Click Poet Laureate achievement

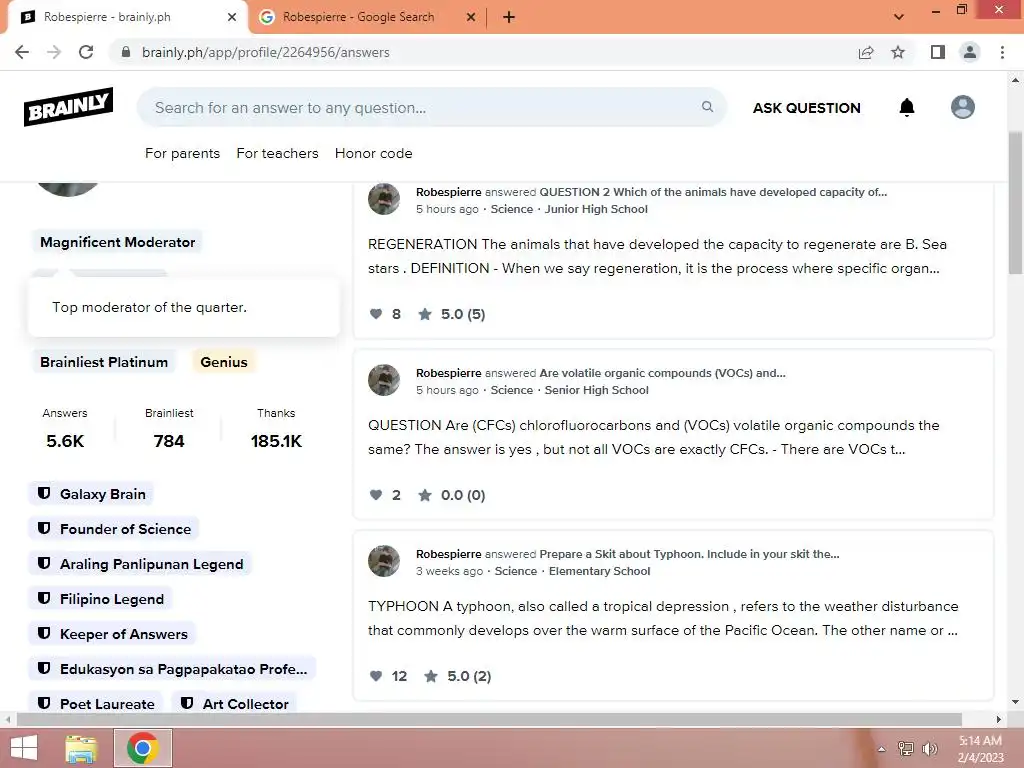95,704
